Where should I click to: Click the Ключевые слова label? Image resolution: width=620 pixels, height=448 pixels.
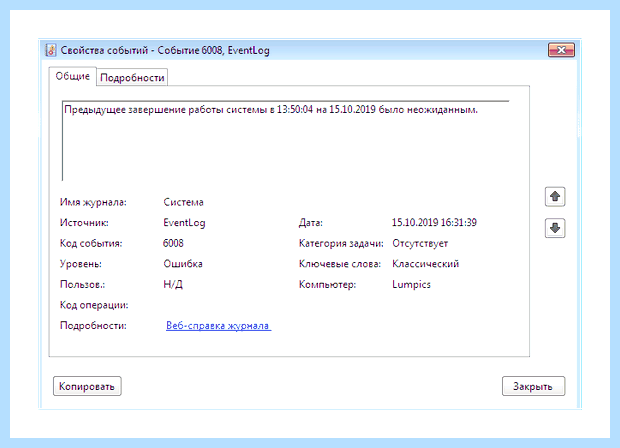340,264
